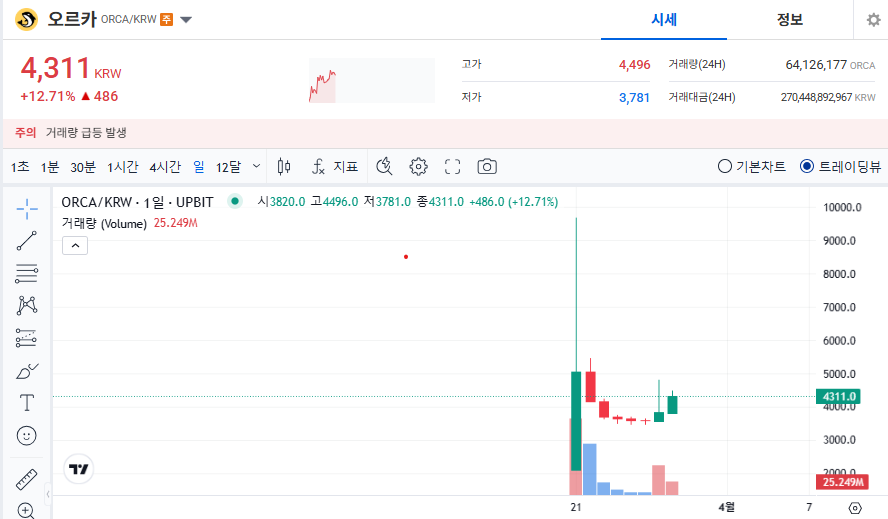Toggle fullscreen chart mode
The width and height of the screenshot is (888, 519).
452,167
